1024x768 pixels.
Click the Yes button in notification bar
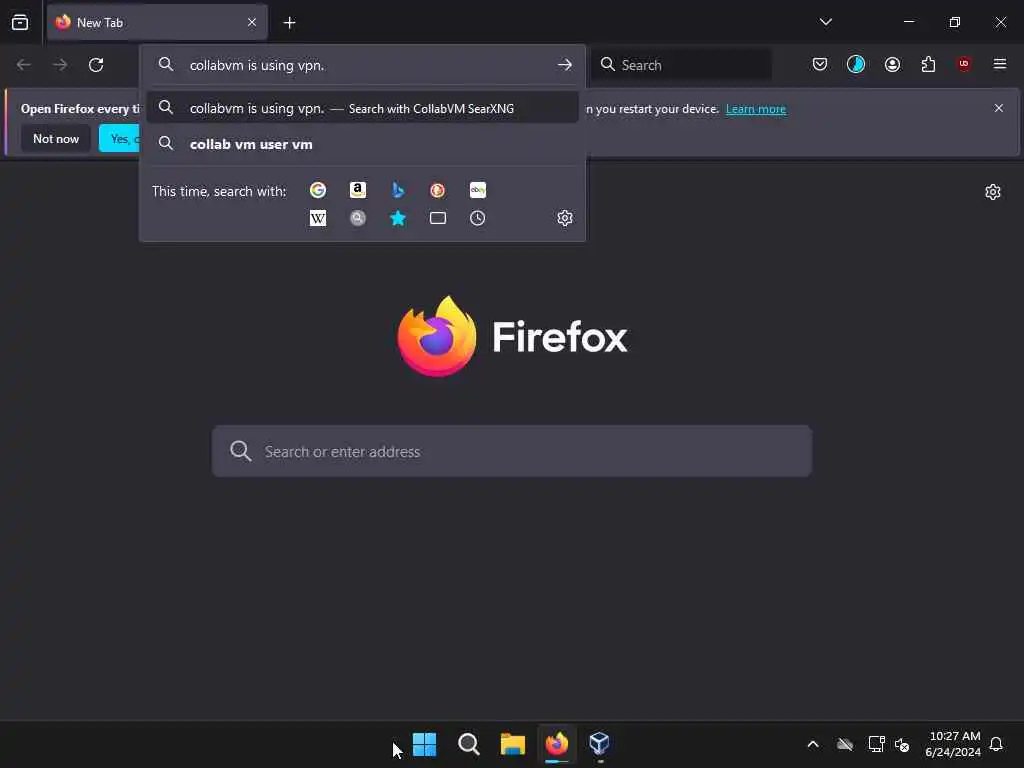[x=120, y=139]
